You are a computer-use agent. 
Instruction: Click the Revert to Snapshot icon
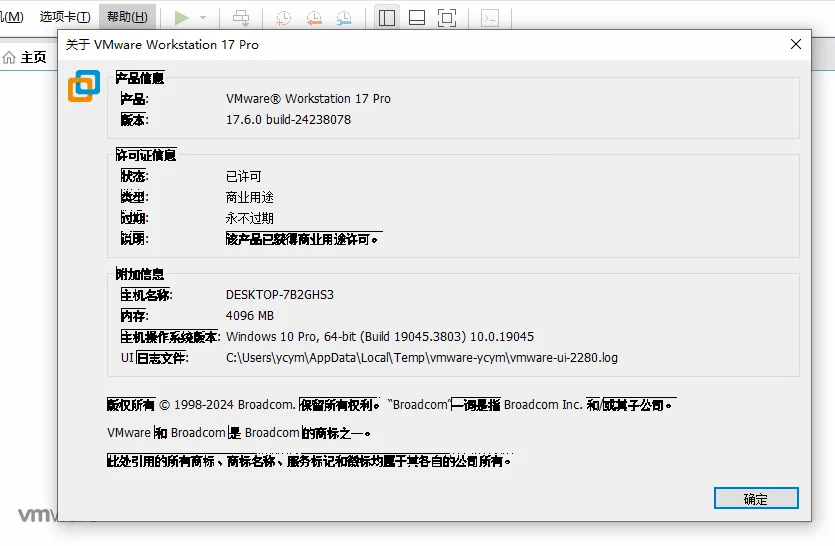[x=314, y=18]
